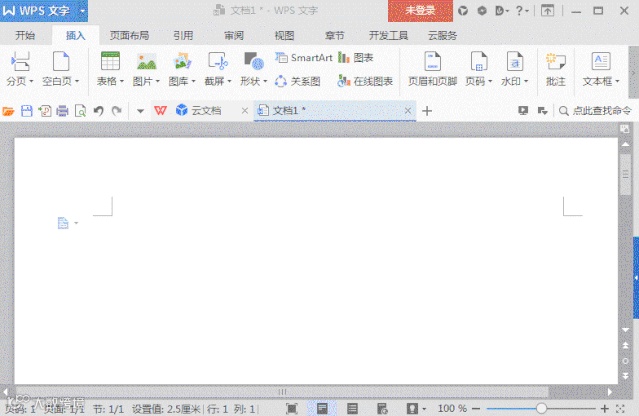
Task: Switch to outline view in status bar
Action: click(352, 408)
